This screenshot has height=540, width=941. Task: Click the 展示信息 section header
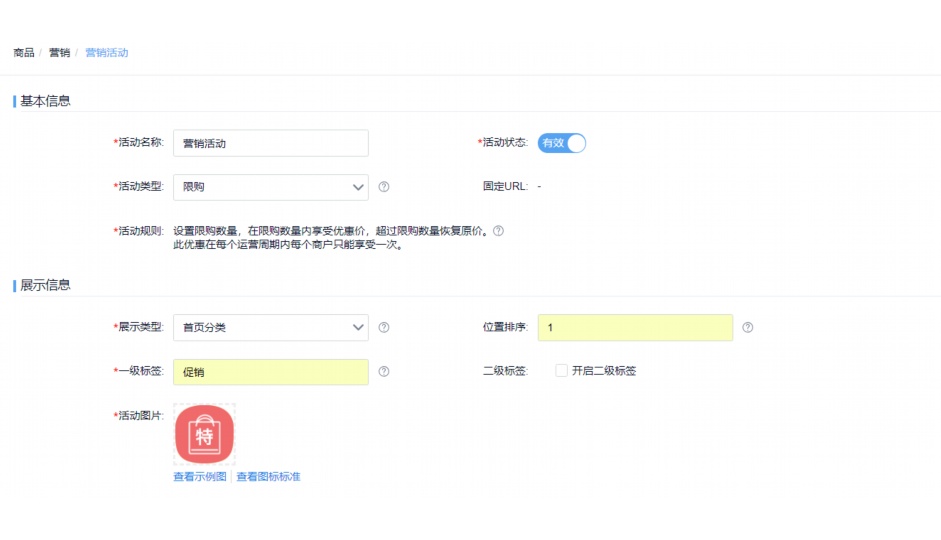pos(45,285)
